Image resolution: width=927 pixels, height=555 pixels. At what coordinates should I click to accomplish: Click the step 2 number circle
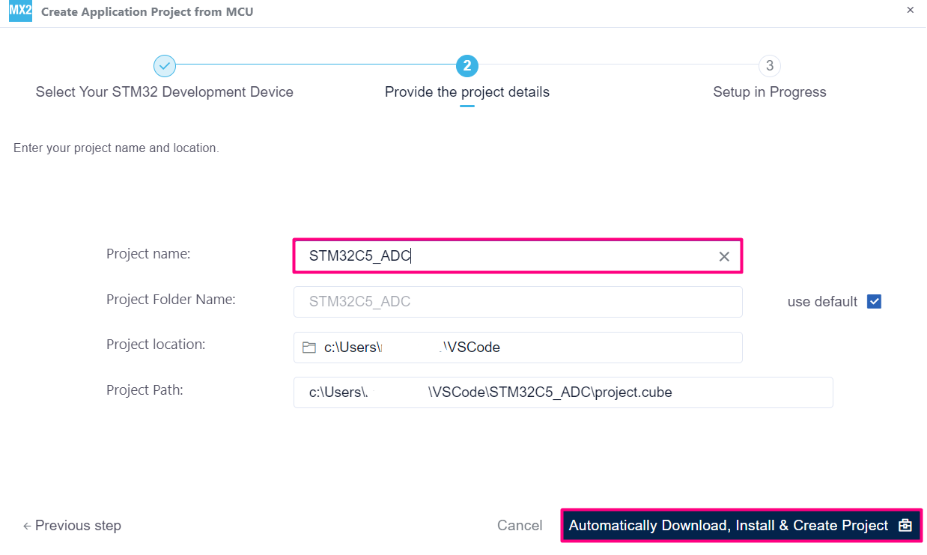(467, 66)
